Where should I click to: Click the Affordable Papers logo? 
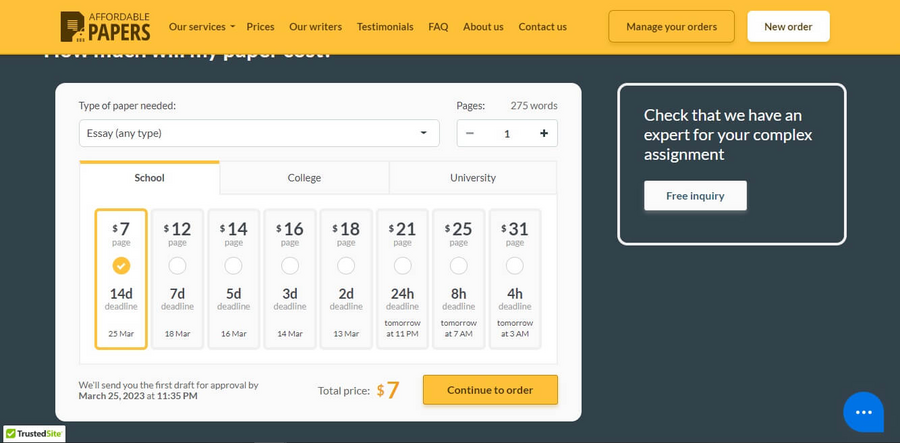tap(106, 26)
